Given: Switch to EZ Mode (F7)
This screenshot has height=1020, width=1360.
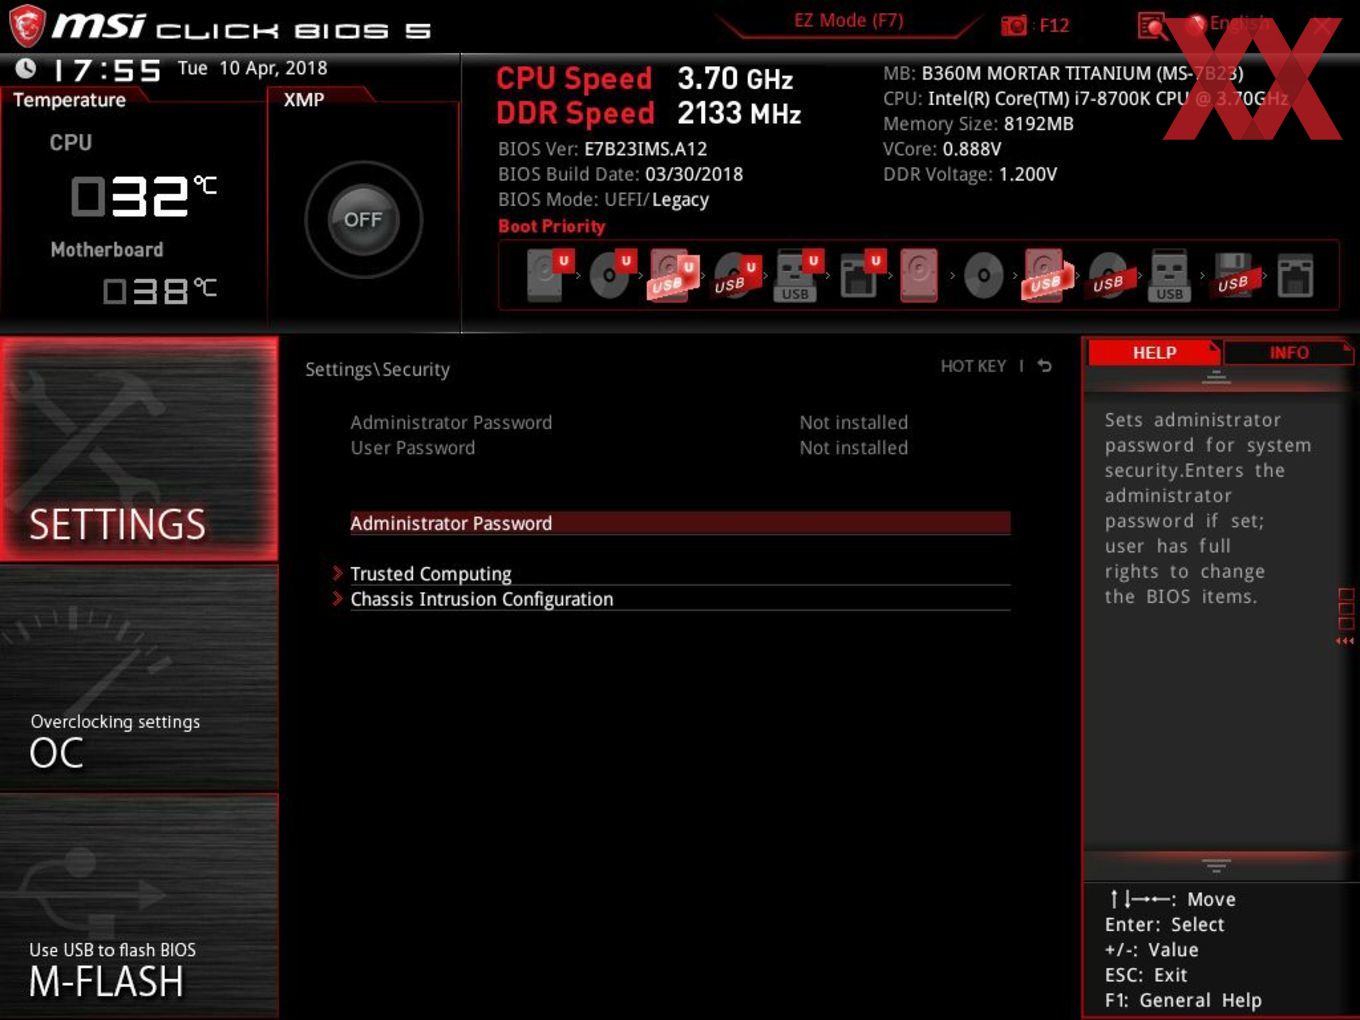Looking at the screenshot, I should coord(848,21).
